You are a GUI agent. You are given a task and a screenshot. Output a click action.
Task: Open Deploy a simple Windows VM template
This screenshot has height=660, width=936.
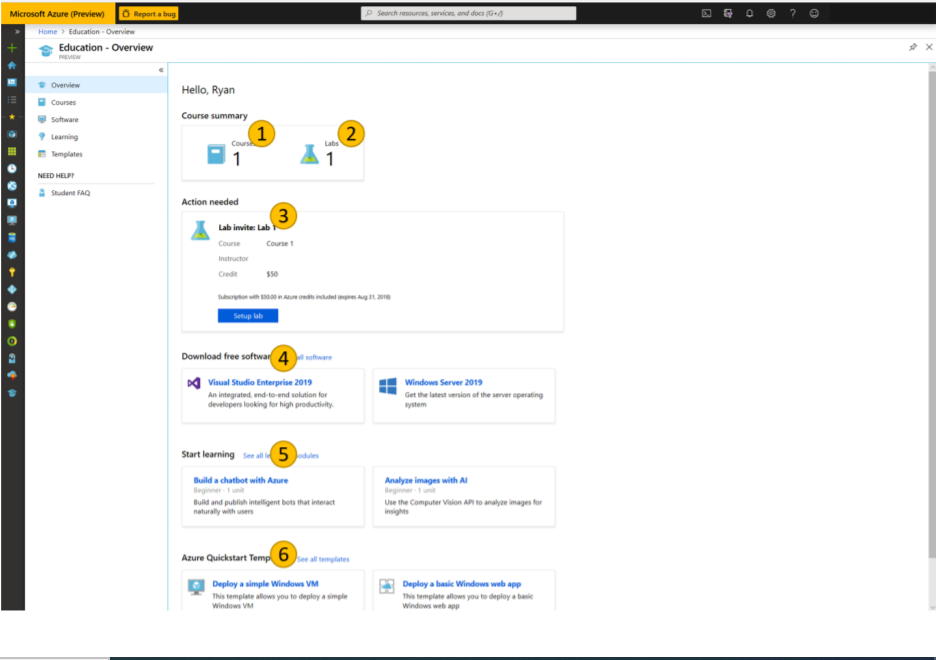(x=265, y=584)
